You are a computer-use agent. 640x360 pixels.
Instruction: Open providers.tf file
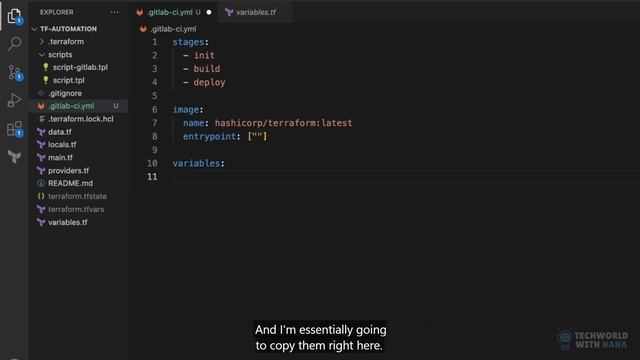68,171
